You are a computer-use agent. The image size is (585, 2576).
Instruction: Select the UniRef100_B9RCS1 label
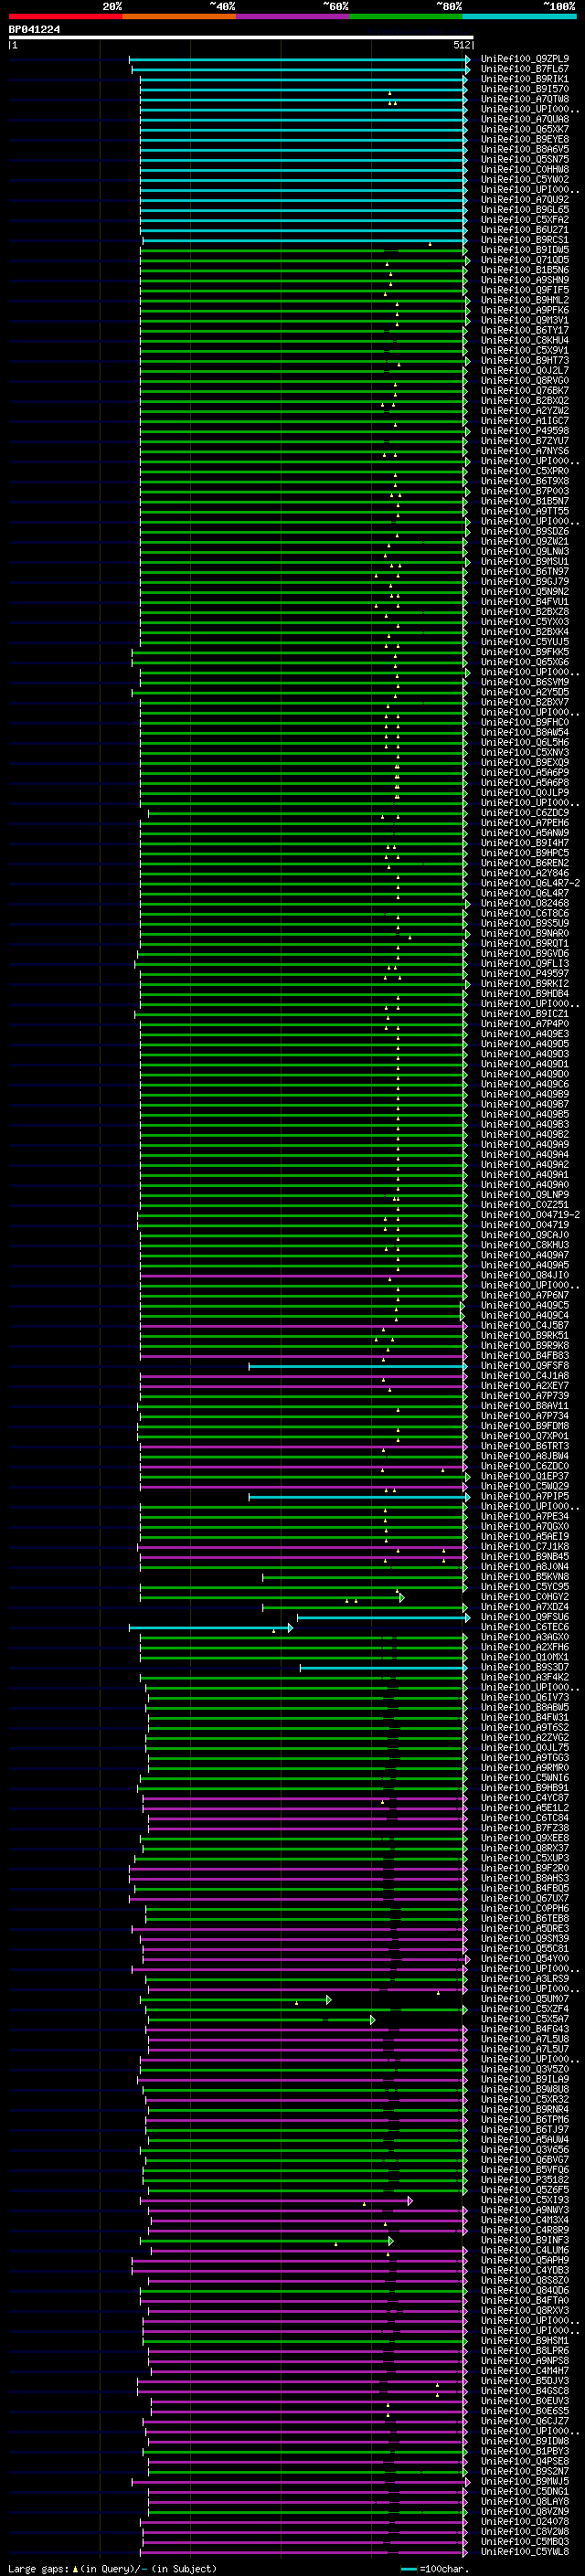[525, 240]
